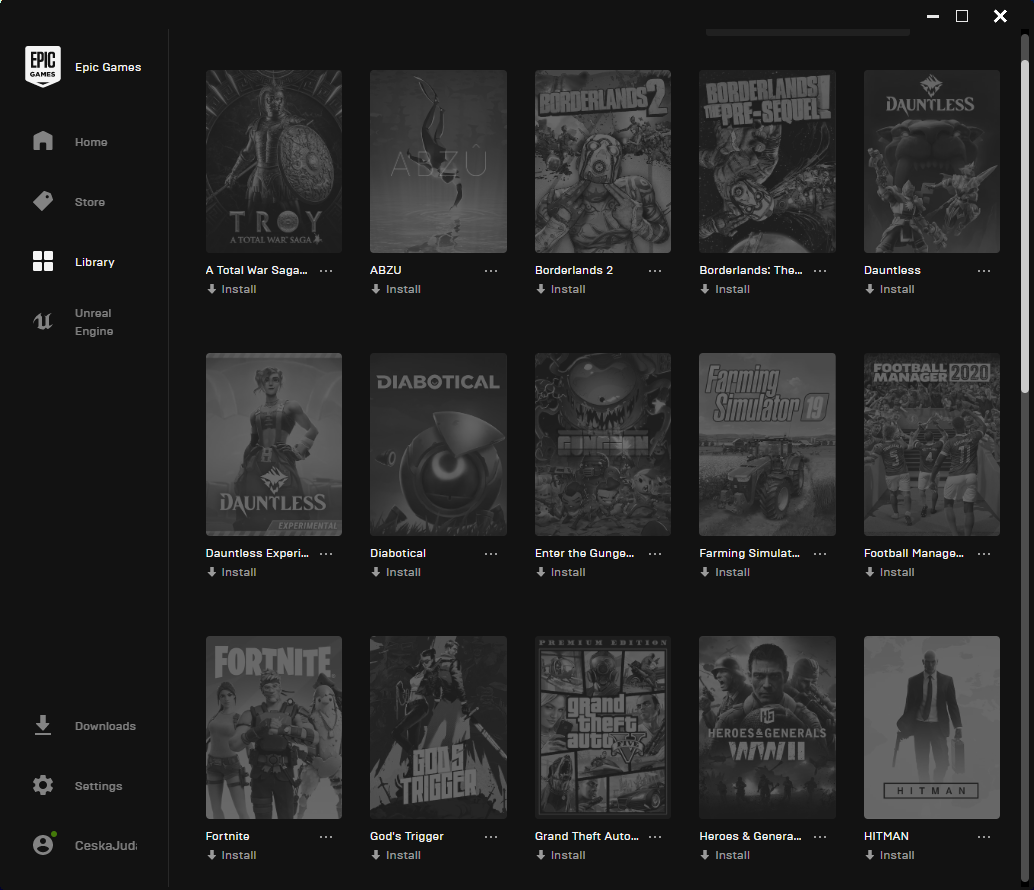This screenshot has width=1034, height=890.
Task: Open the Settings gear icon
Action: click(43, 785)
